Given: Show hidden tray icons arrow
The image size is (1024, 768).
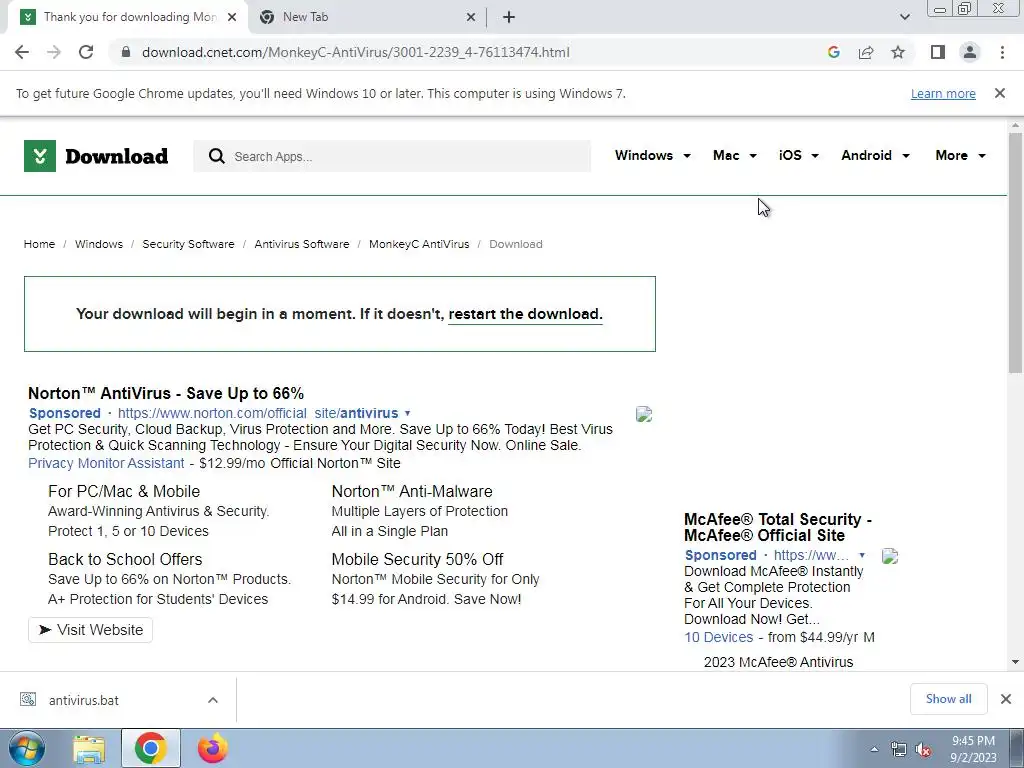Looking at the screenshot, I should (874, 750).
